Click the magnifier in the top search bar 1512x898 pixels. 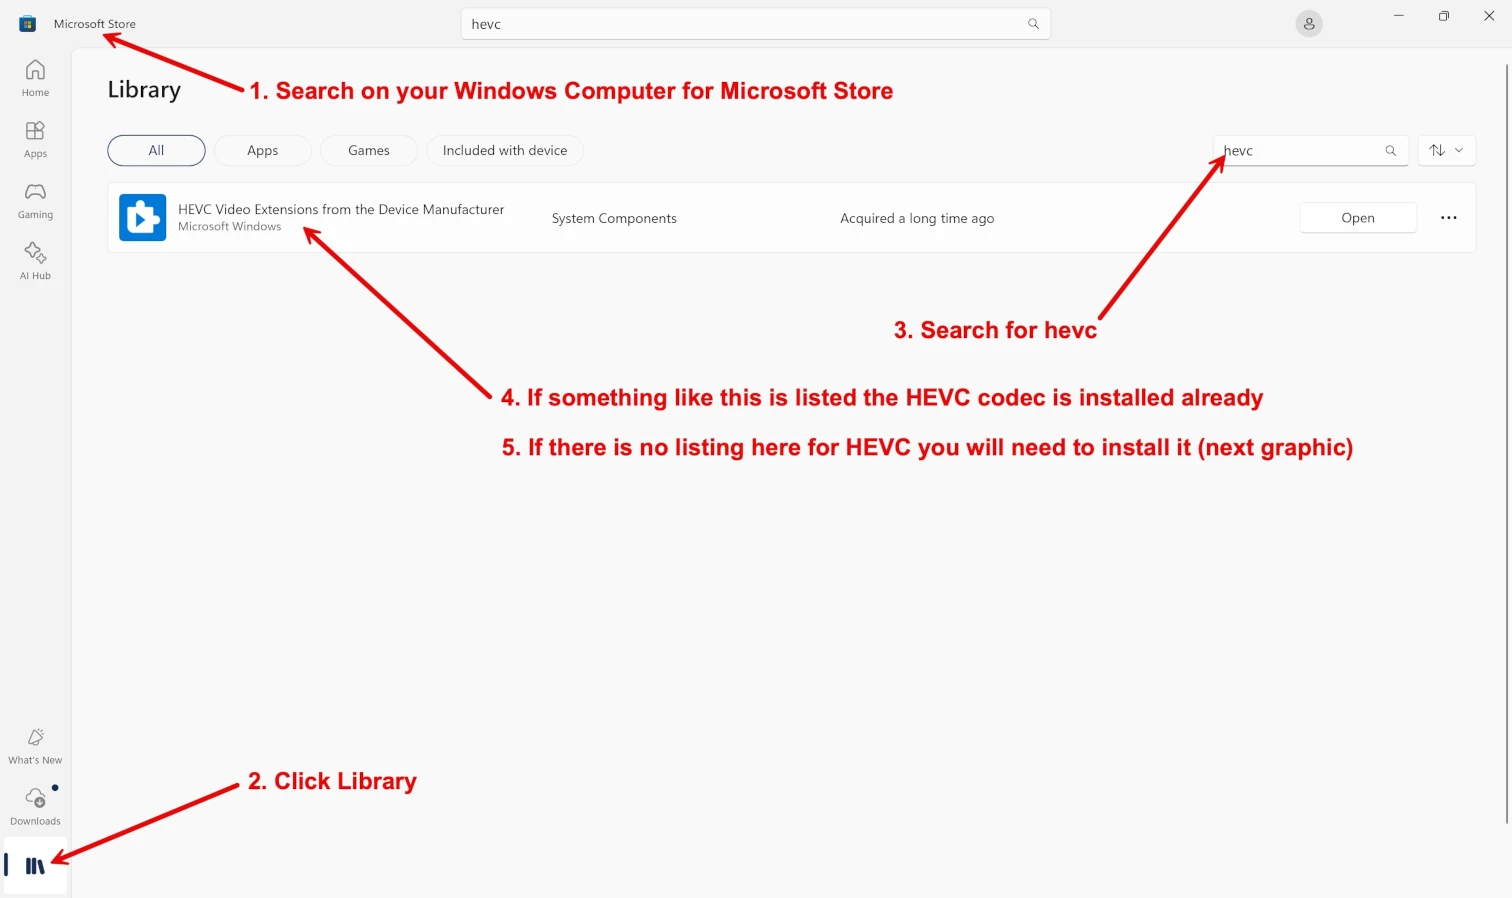[x=1033, y=24]
